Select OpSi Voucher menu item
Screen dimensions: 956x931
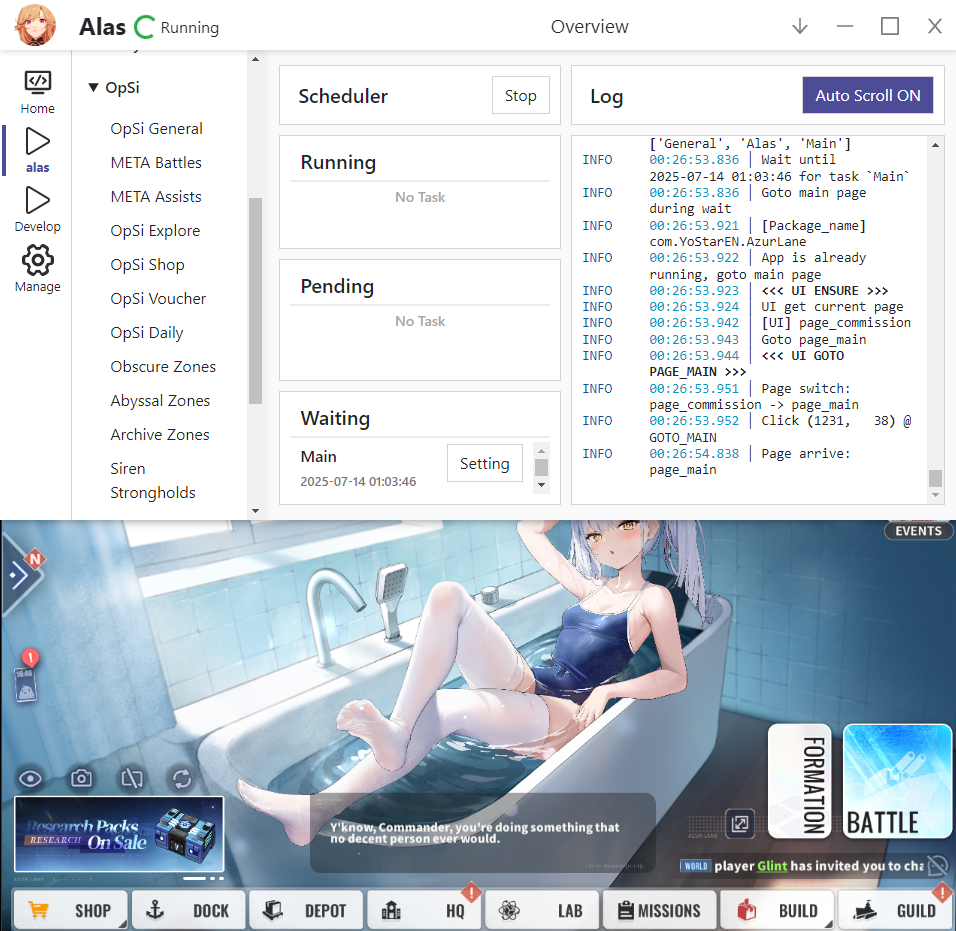tap(158, 299)
